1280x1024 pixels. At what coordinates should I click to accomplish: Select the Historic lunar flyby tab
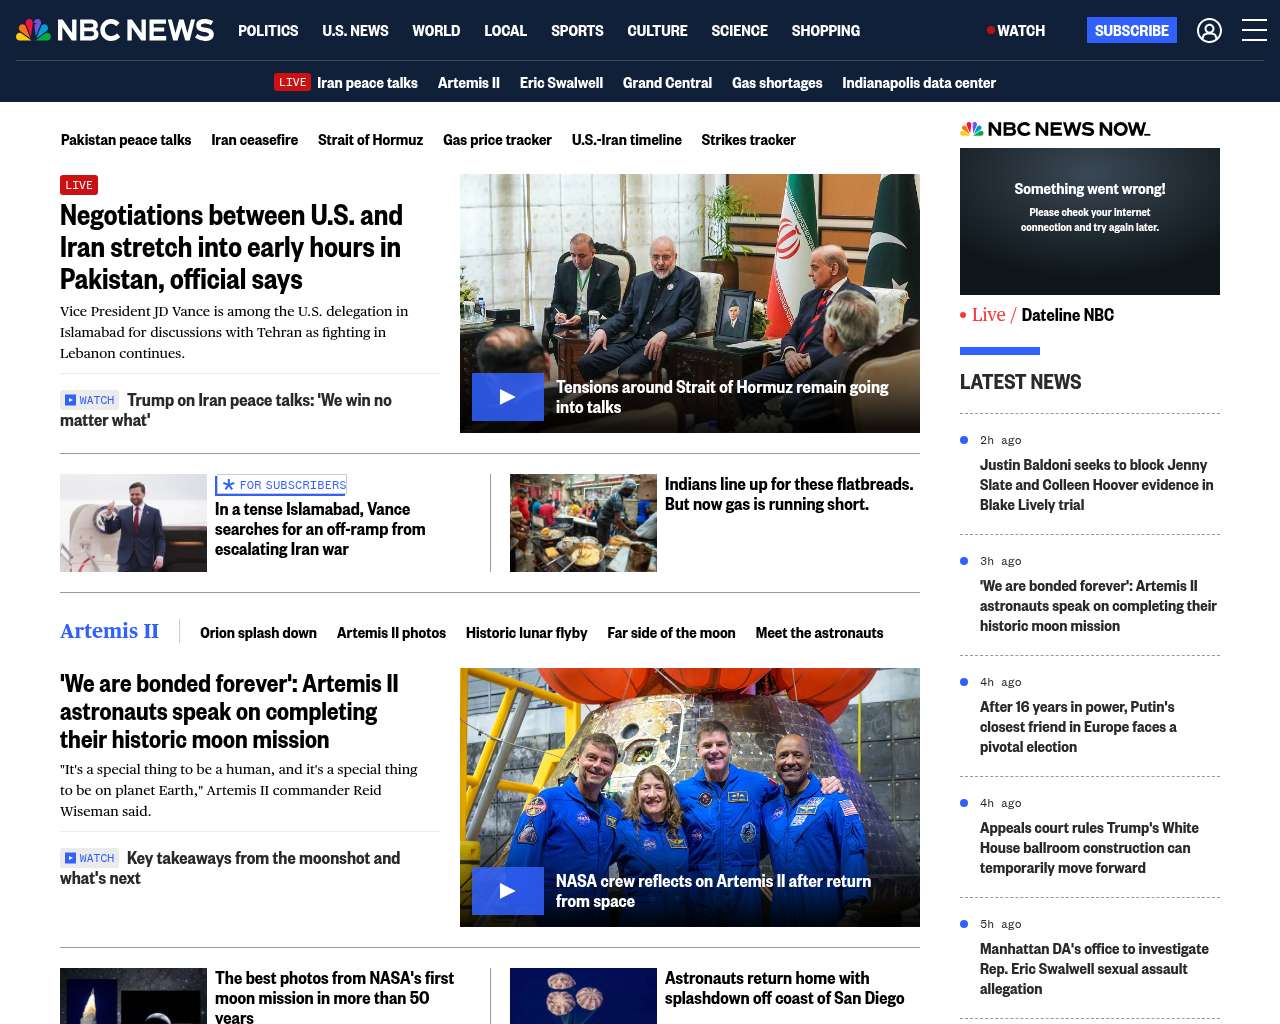526,633
